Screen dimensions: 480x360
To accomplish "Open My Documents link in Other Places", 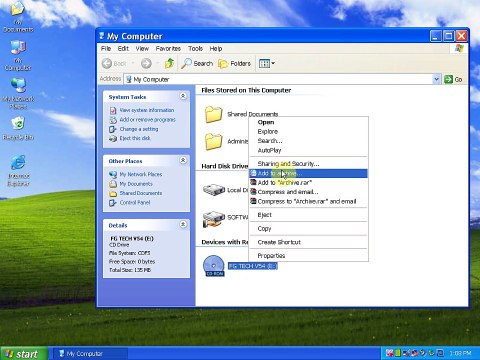I will (x=136, y=184).
